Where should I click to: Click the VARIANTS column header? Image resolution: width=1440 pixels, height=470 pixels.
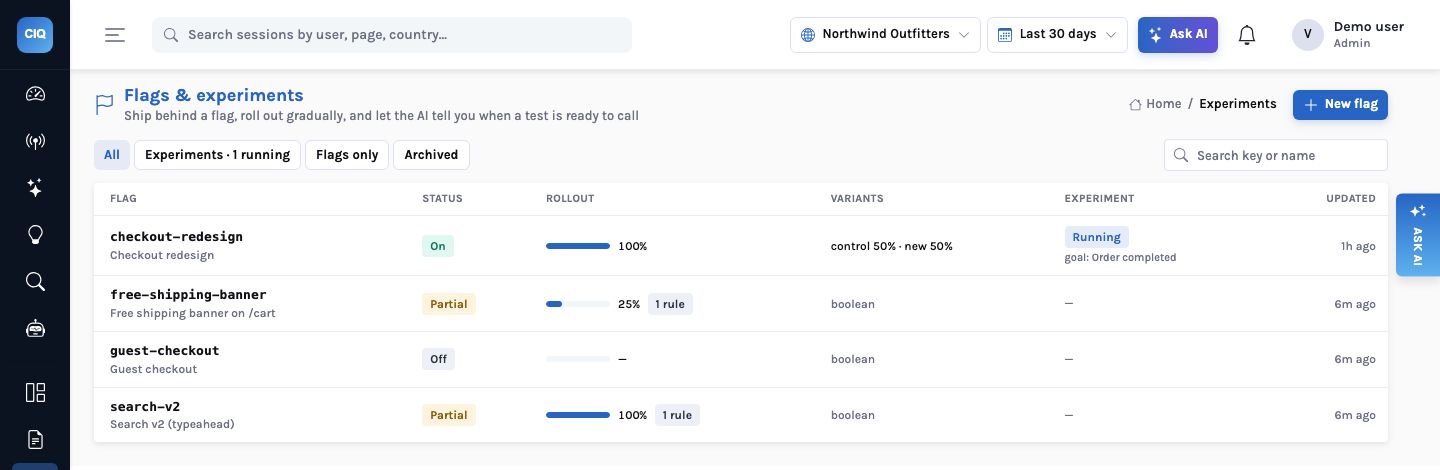(x=857, y=199)
